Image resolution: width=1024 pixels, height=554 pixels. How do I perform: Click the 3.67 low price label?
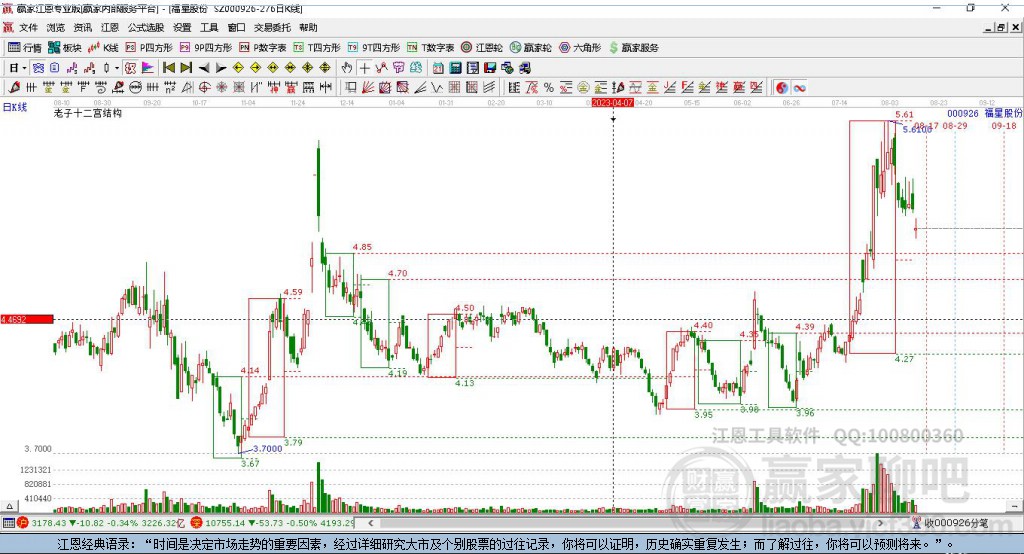tap(250, 463)
